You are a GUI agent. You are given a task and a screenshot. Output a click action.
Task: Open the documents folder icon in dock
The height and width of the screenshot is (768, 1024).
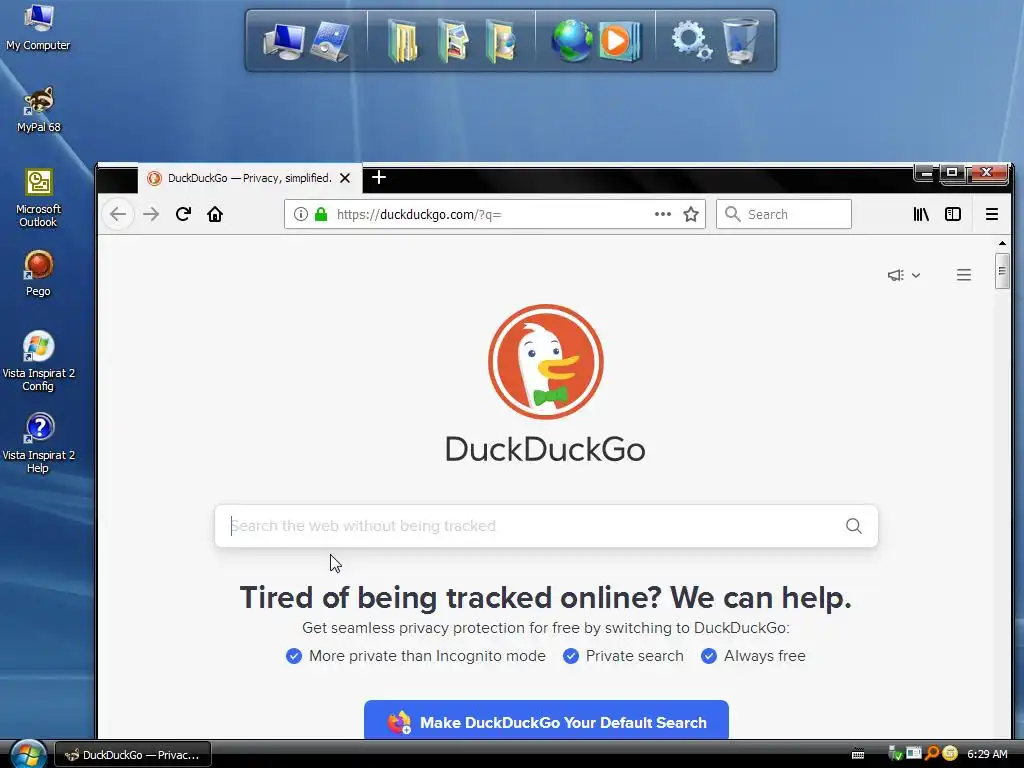(x=403, y=40)
